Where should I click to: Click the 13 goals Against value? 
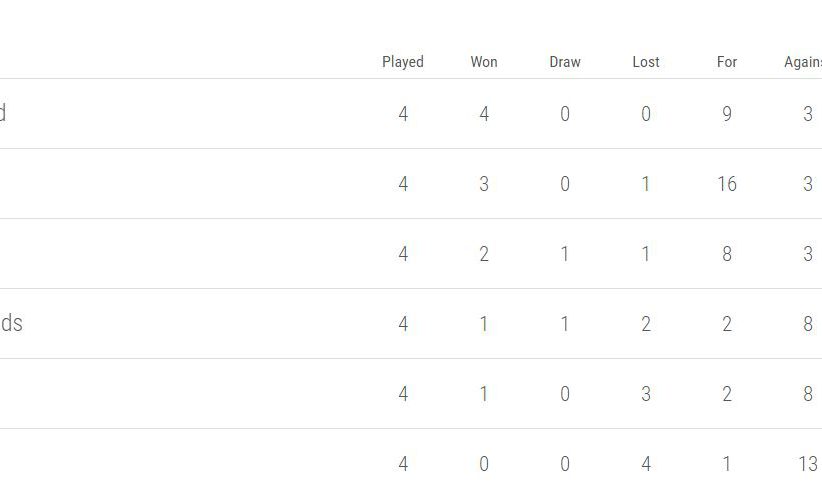[808, 464]
